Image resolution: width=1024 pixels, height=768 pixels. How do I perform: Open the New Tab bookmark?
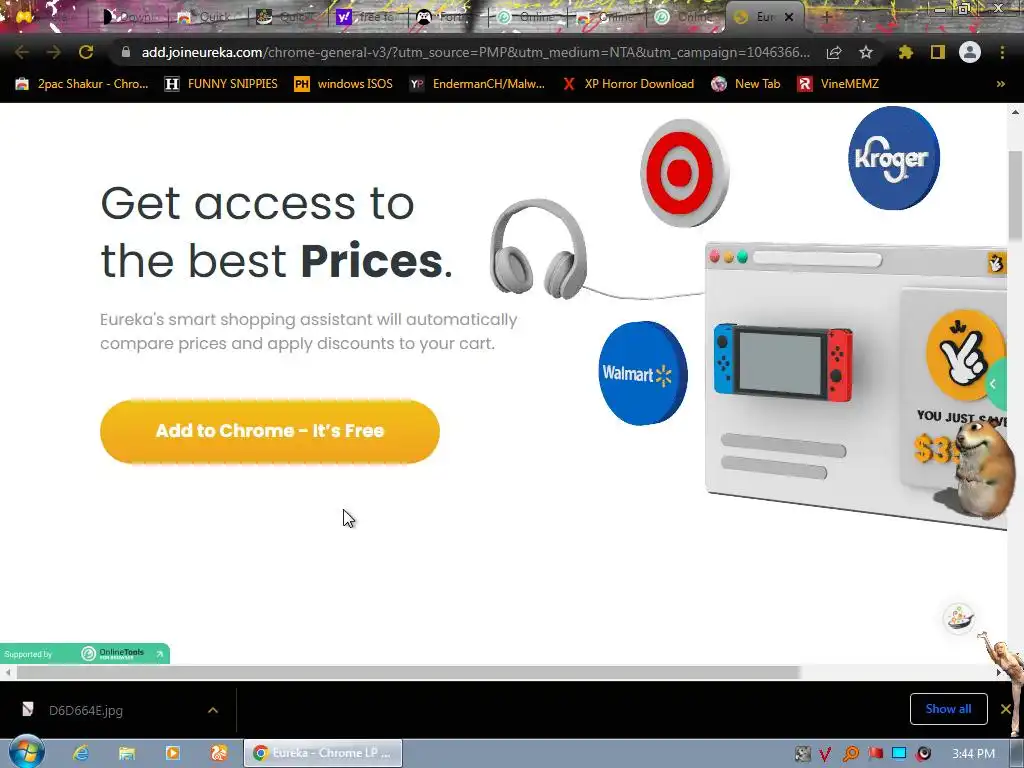[746, 84]
